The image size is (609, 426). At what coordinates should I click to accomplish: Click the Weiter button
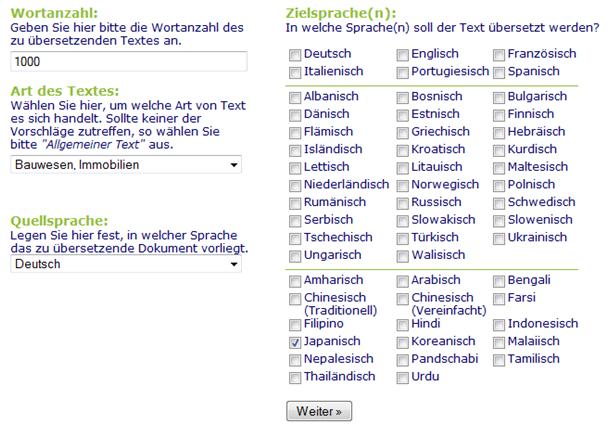coord(319,411)
